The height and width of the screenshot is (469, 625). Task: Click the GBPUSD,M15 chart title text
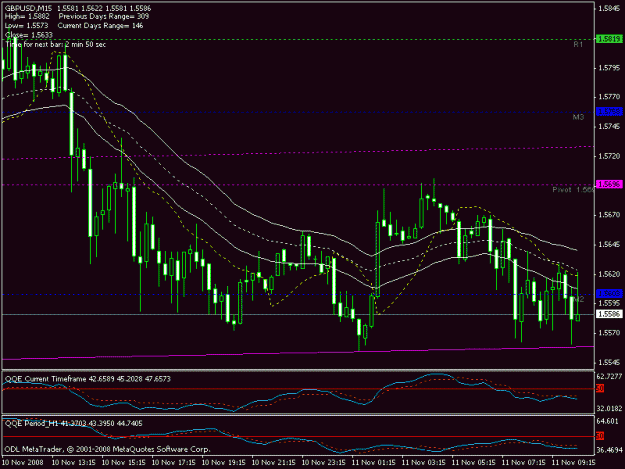(28, 8)
